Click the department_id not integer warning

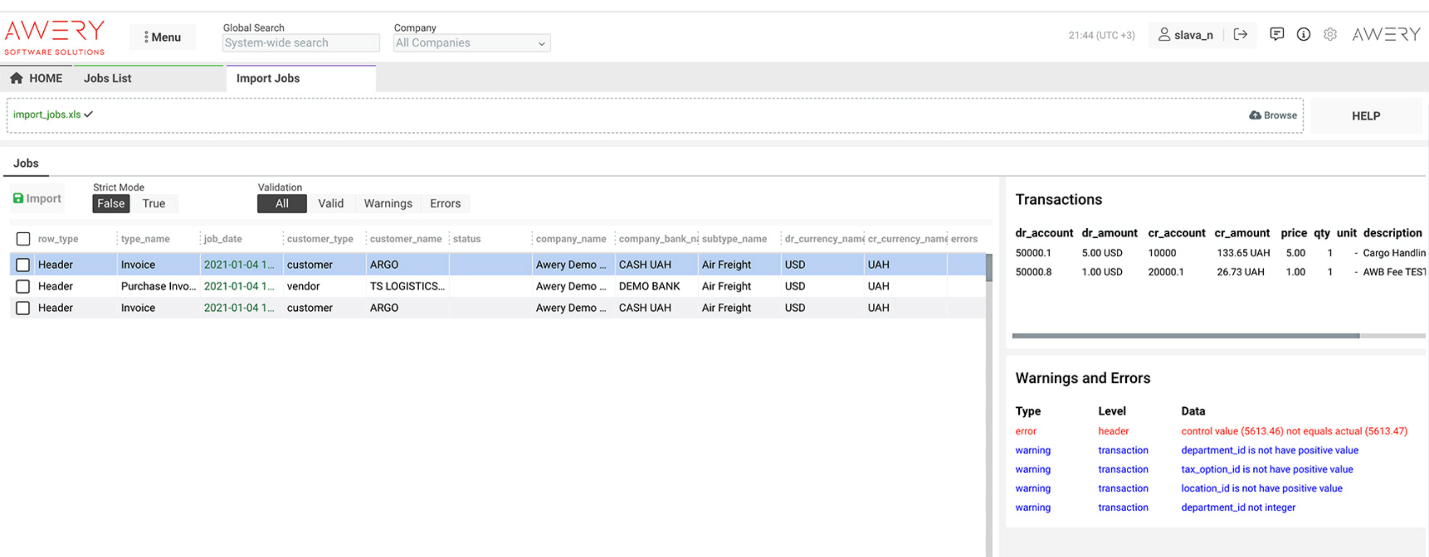coord(1238,507)
